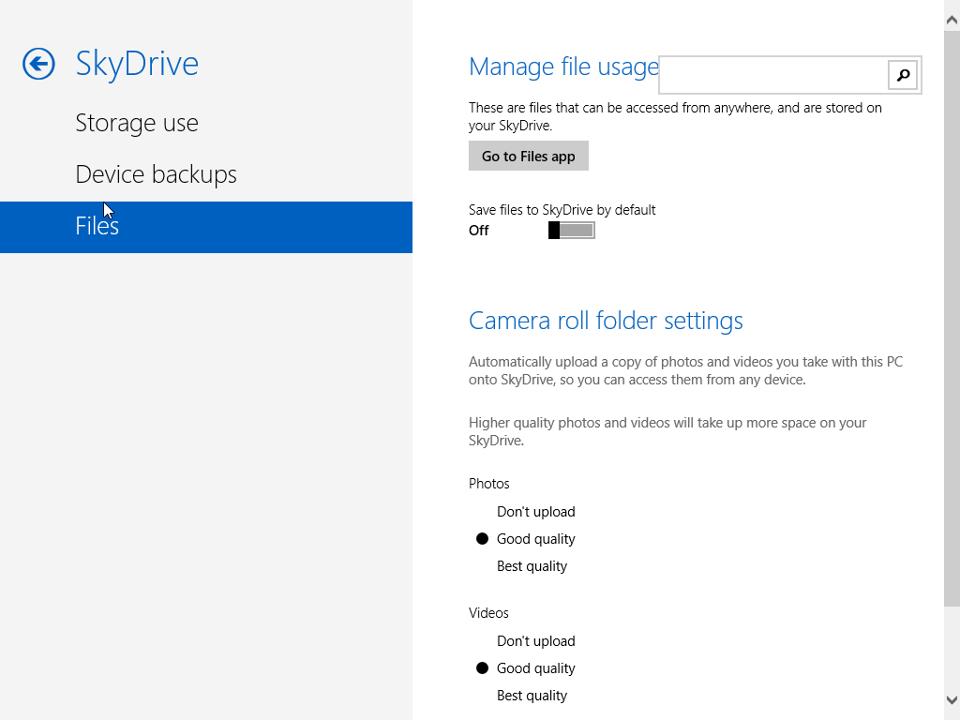The image size is (960, 720).
Task: Click the Go to Files app button
Action: tap(528, 156)
